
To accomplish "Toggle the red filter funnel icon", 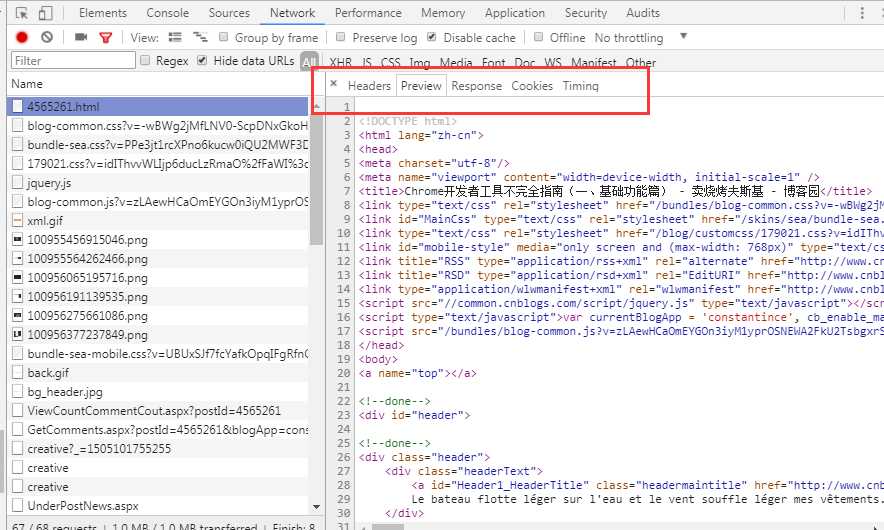I will pos(105,38).
